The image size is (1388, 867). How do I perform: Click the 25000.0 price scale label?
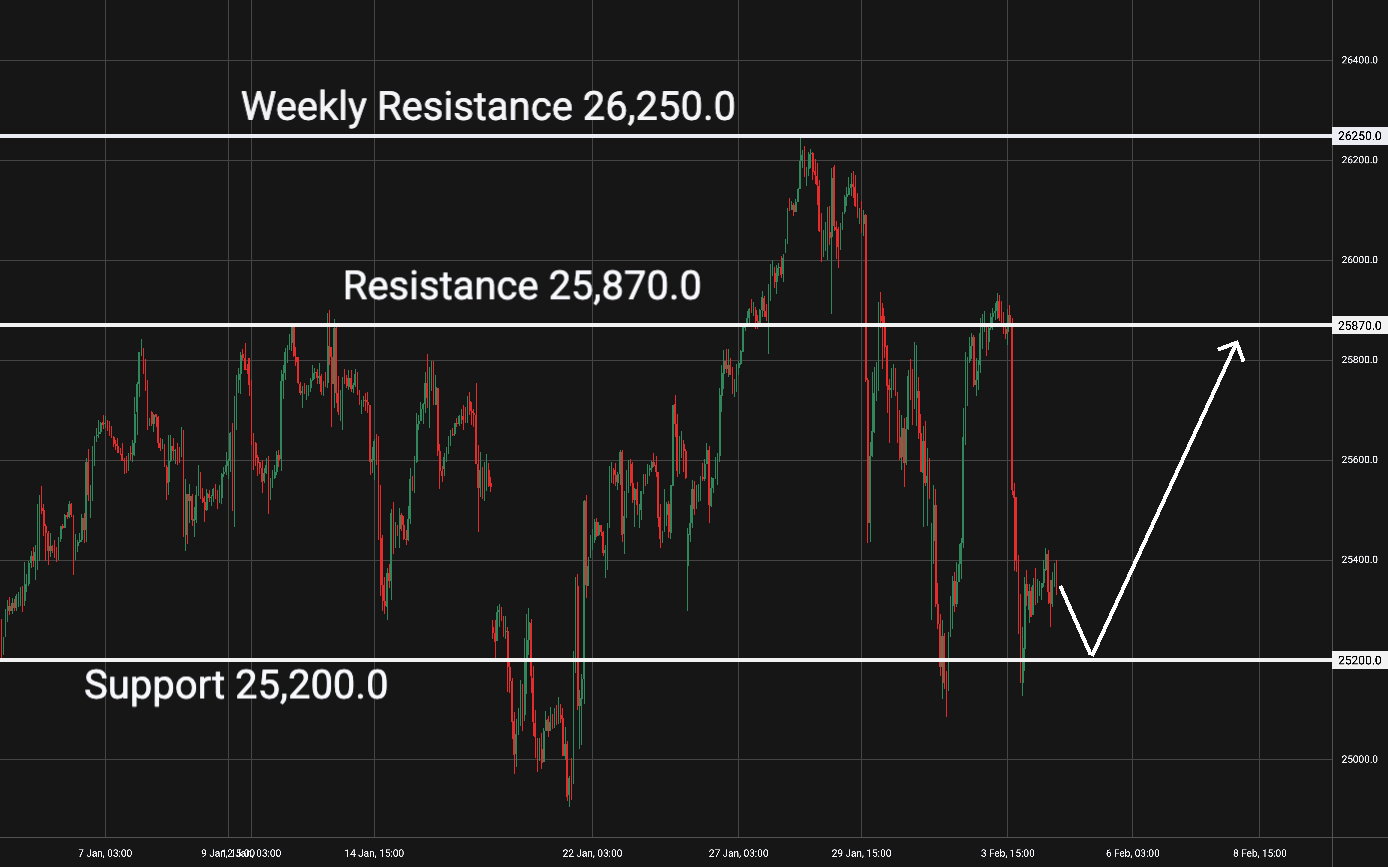point(1359,760)
